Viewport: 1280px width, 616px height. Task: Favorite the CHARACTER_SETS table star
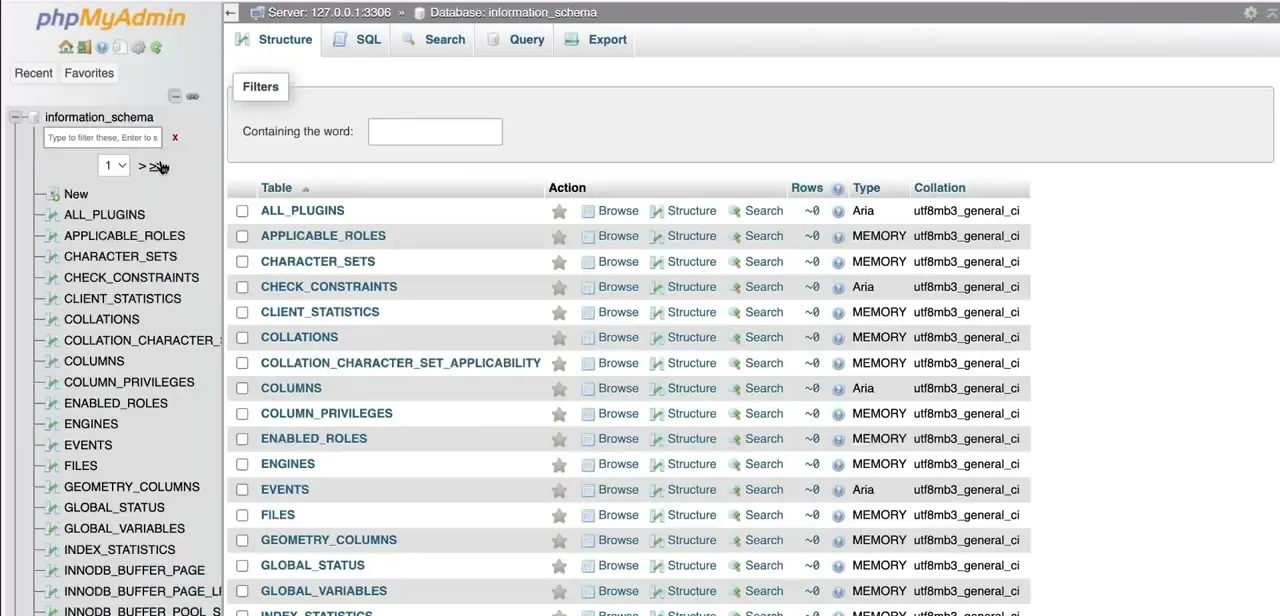coord(559,262)
